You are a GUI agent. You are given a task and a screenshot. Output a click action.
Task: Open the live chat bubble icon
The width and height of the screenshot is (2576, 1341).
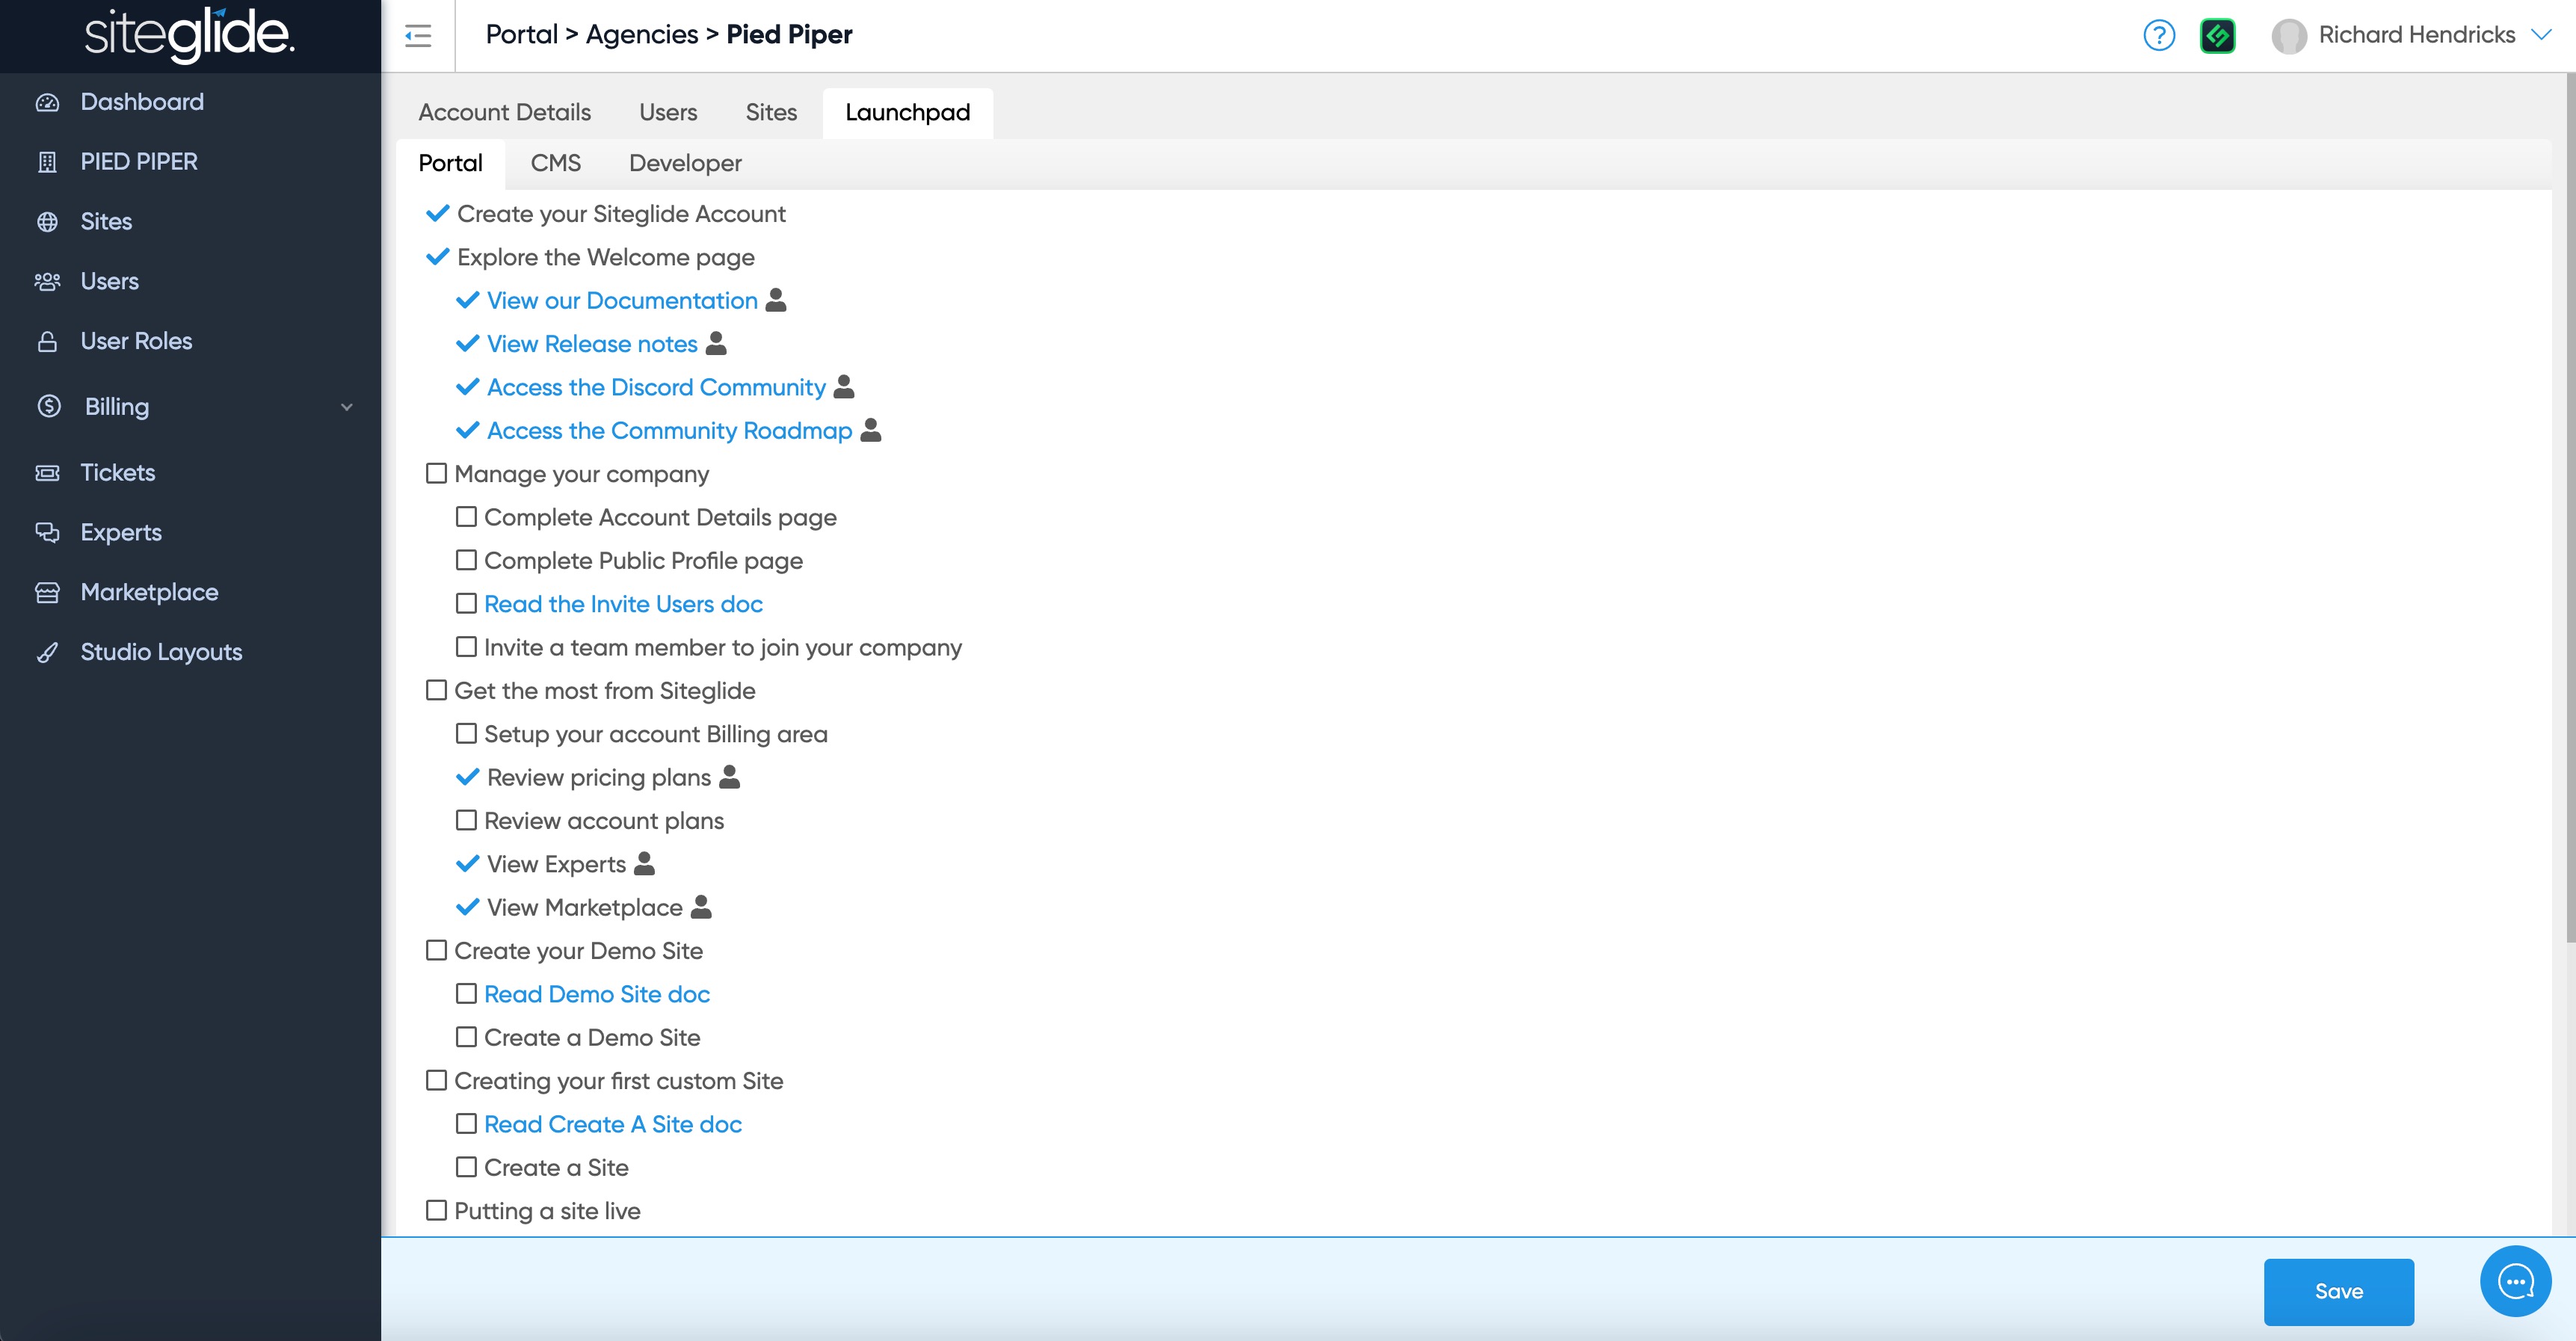(x=2515, y=1281)
